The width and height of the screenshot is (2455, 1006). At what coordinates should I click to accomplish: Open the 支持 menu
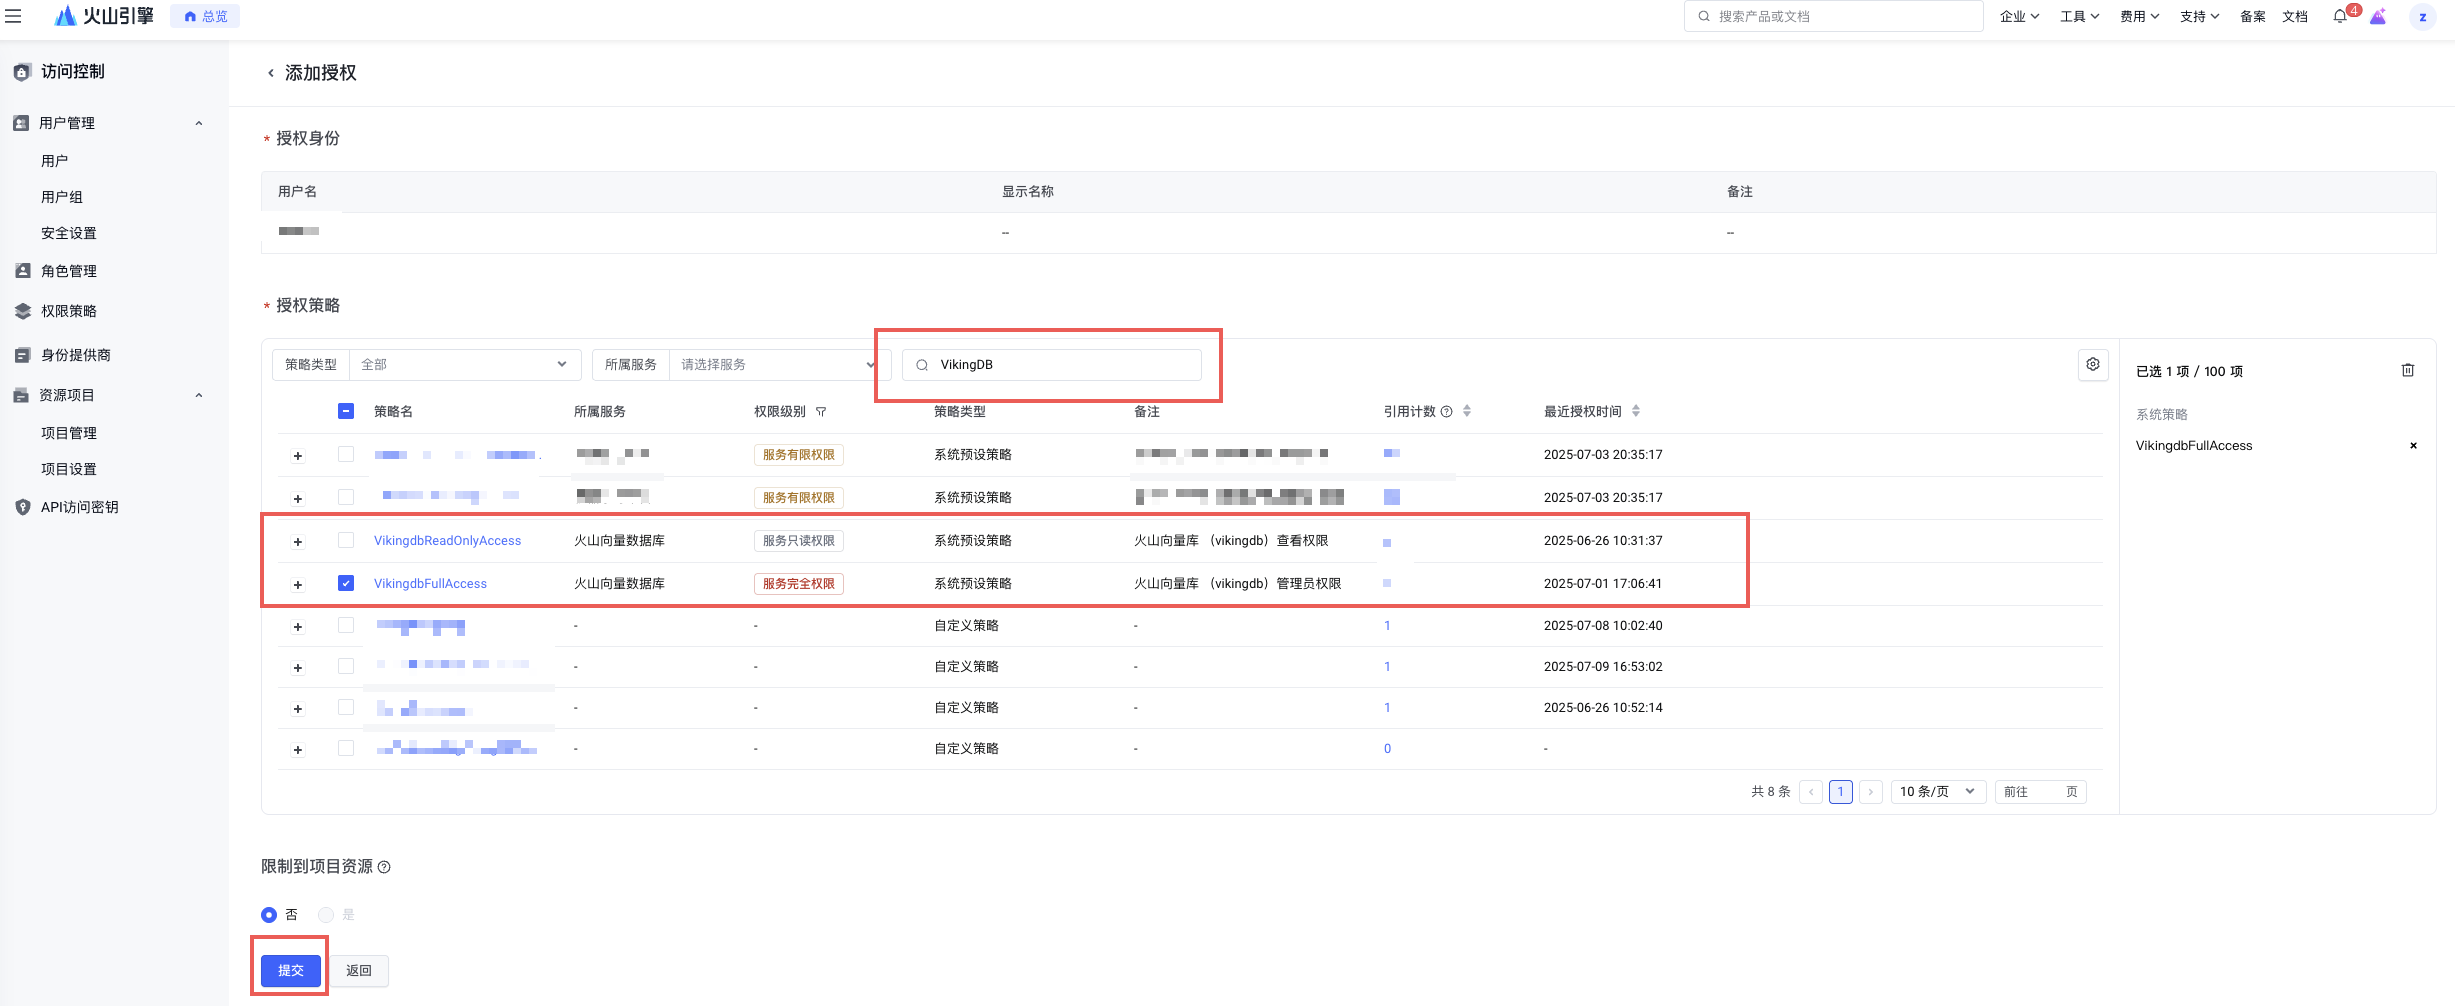tap(2199, 16)
